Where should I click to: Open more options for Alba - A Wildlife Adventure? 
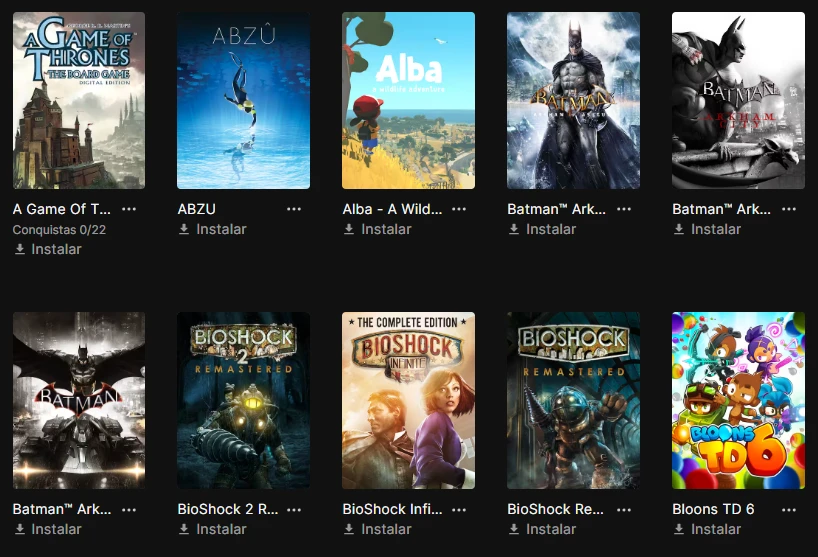[459, 209]
